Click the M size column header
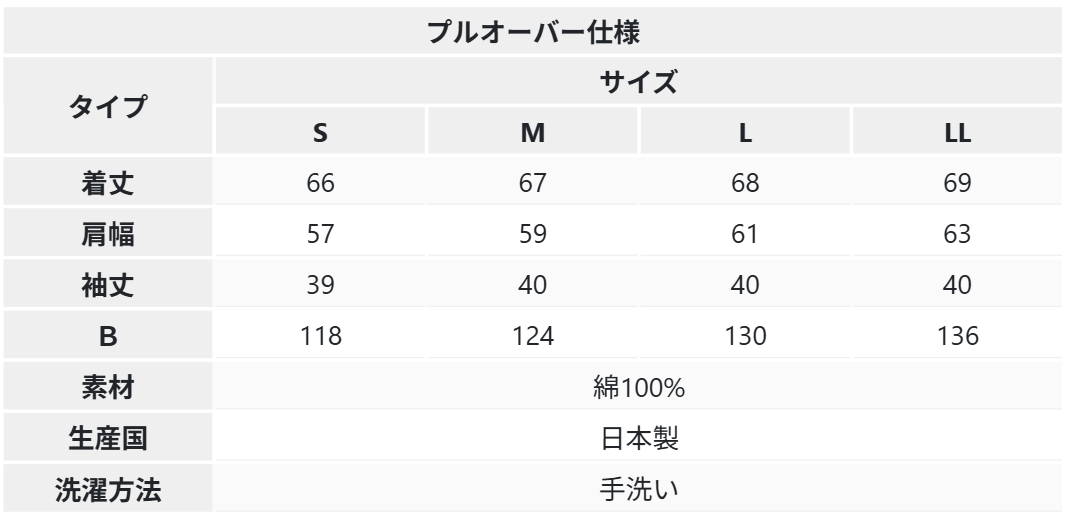 click(x=533, y=132)
